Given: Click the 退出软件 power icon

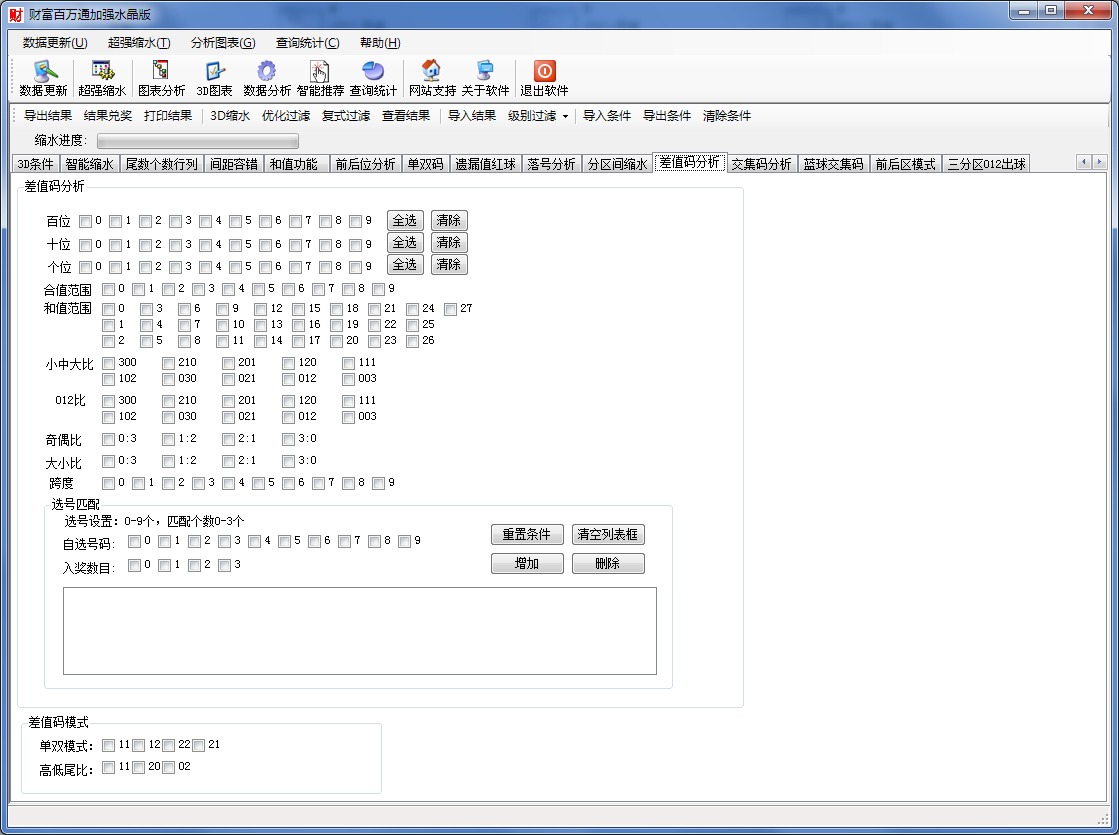Looking at the screenshot, I should [544, 71].
